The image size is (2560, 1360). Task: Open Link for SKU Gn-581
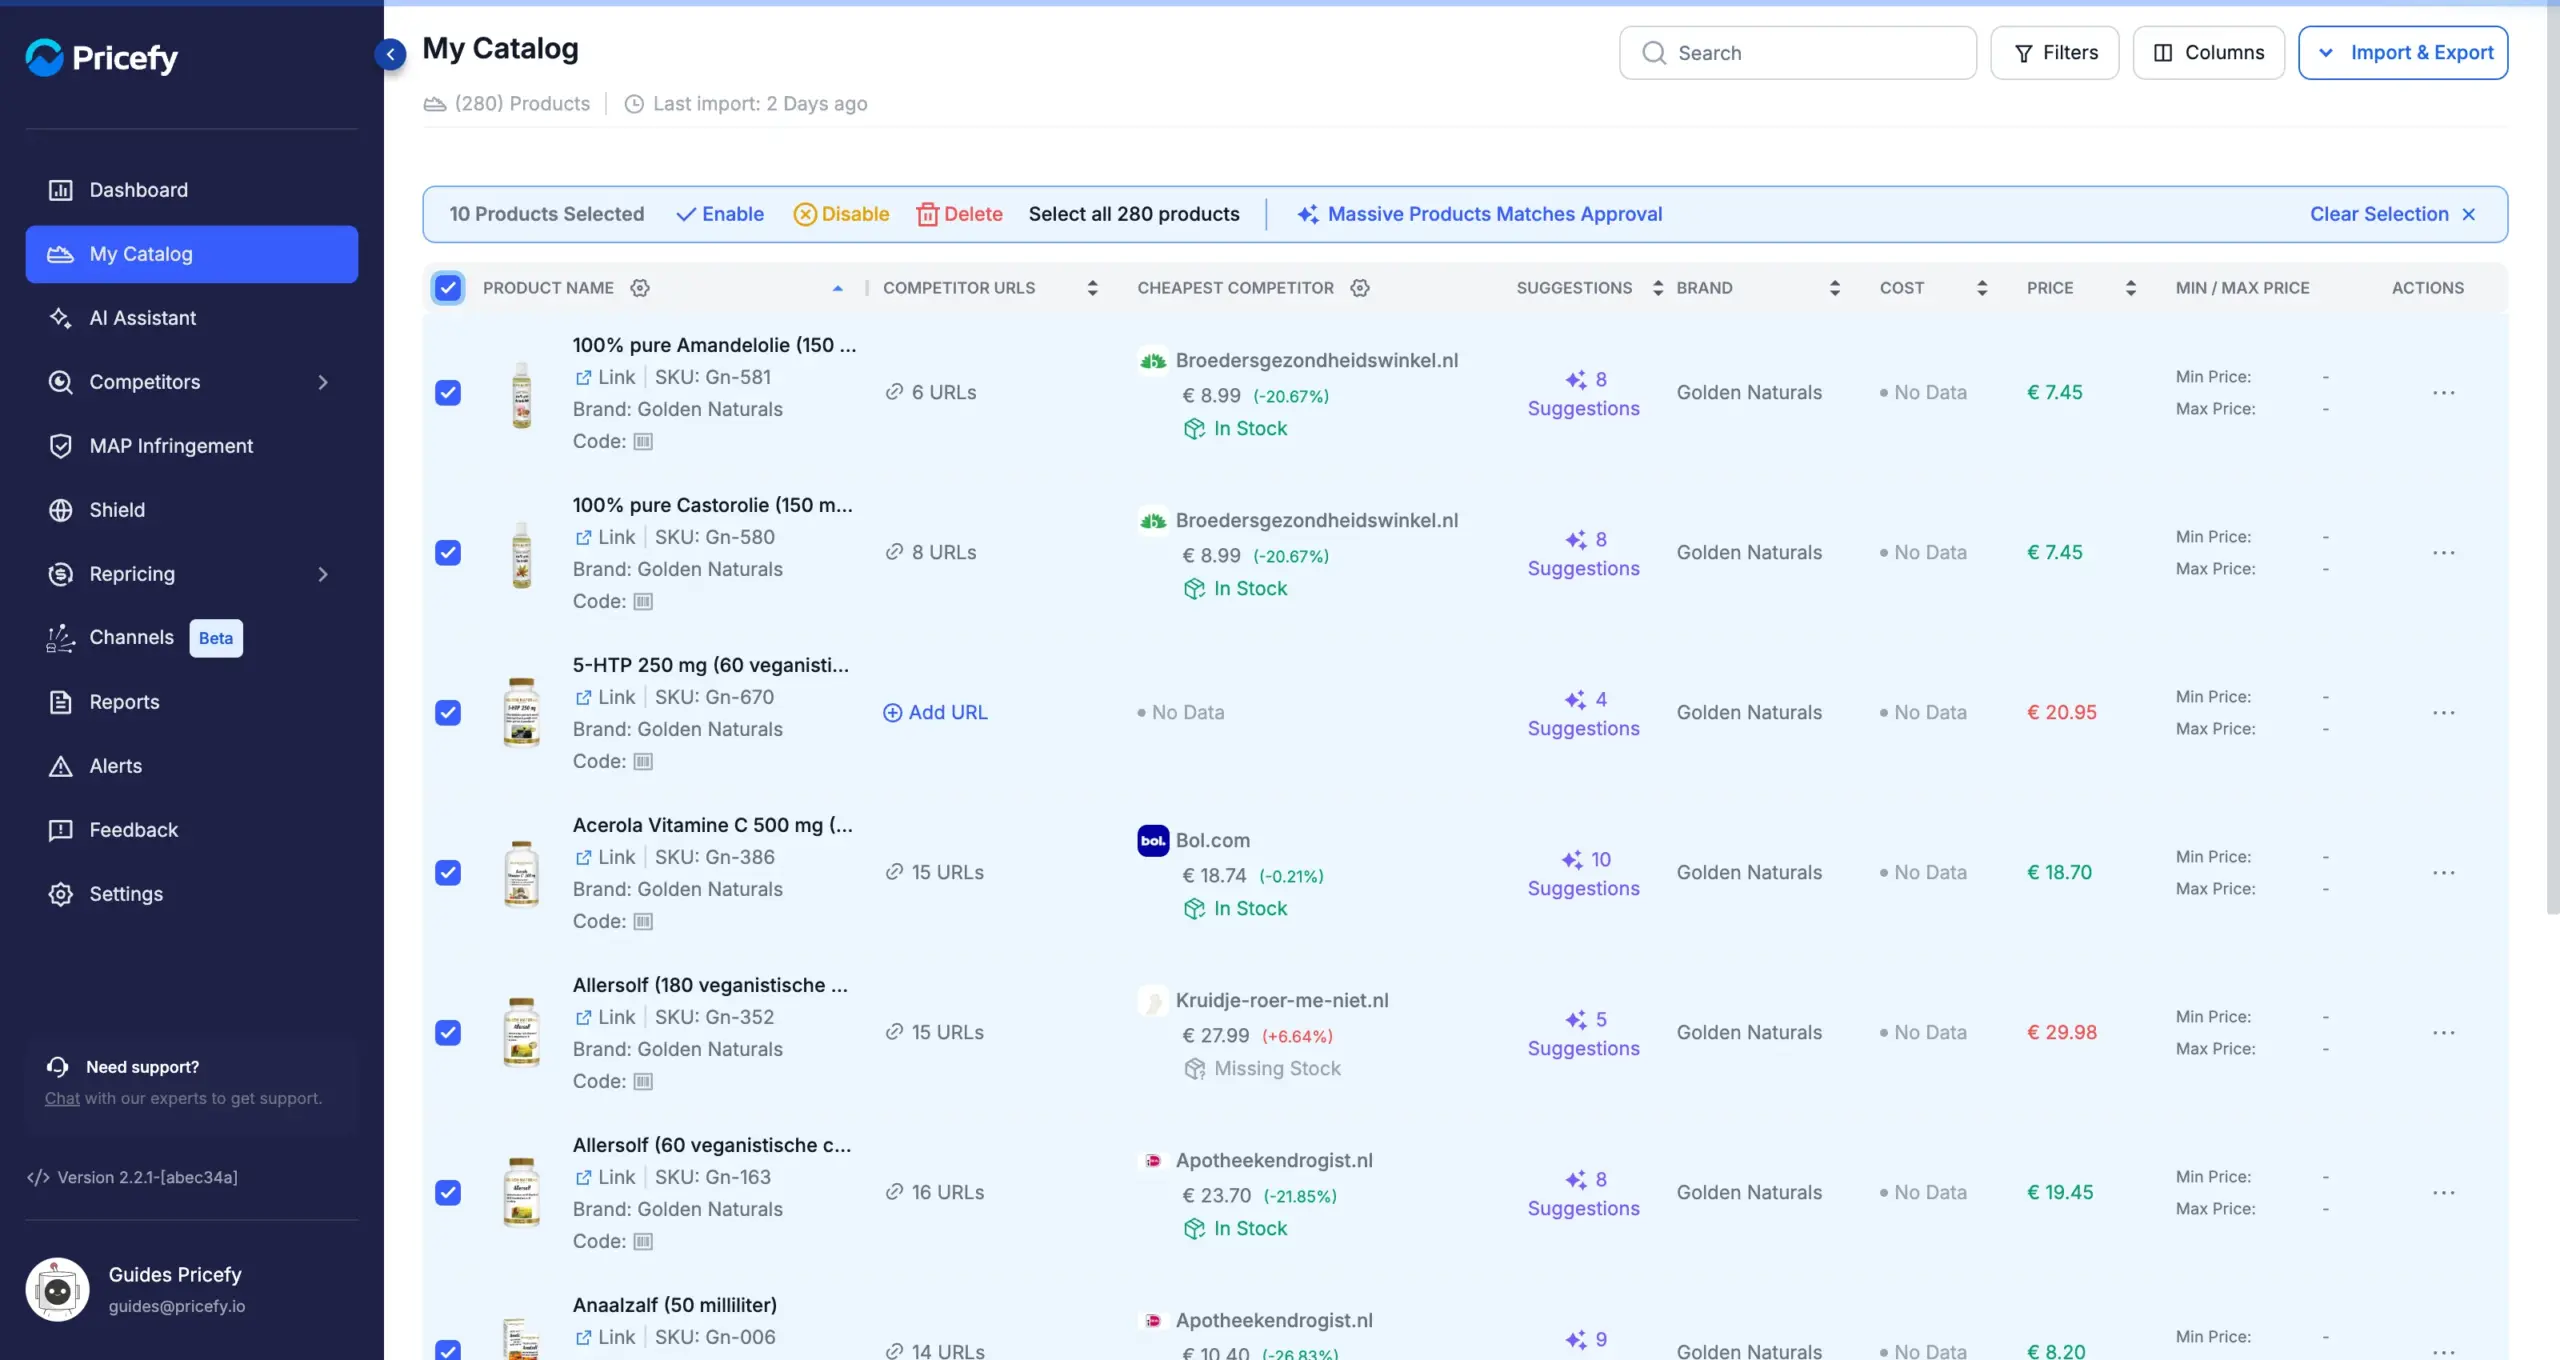pyautogui.click(x=605, y=377)
